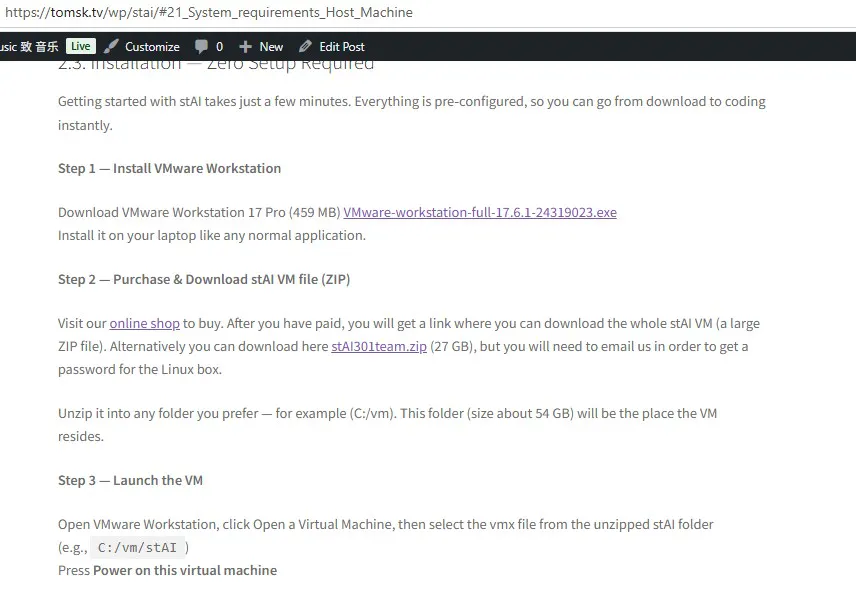Click the paragraph starting 'Getting started with stAI'
Image resolution: width=856 pixels, height=593 pixels.
click(412, 113)
